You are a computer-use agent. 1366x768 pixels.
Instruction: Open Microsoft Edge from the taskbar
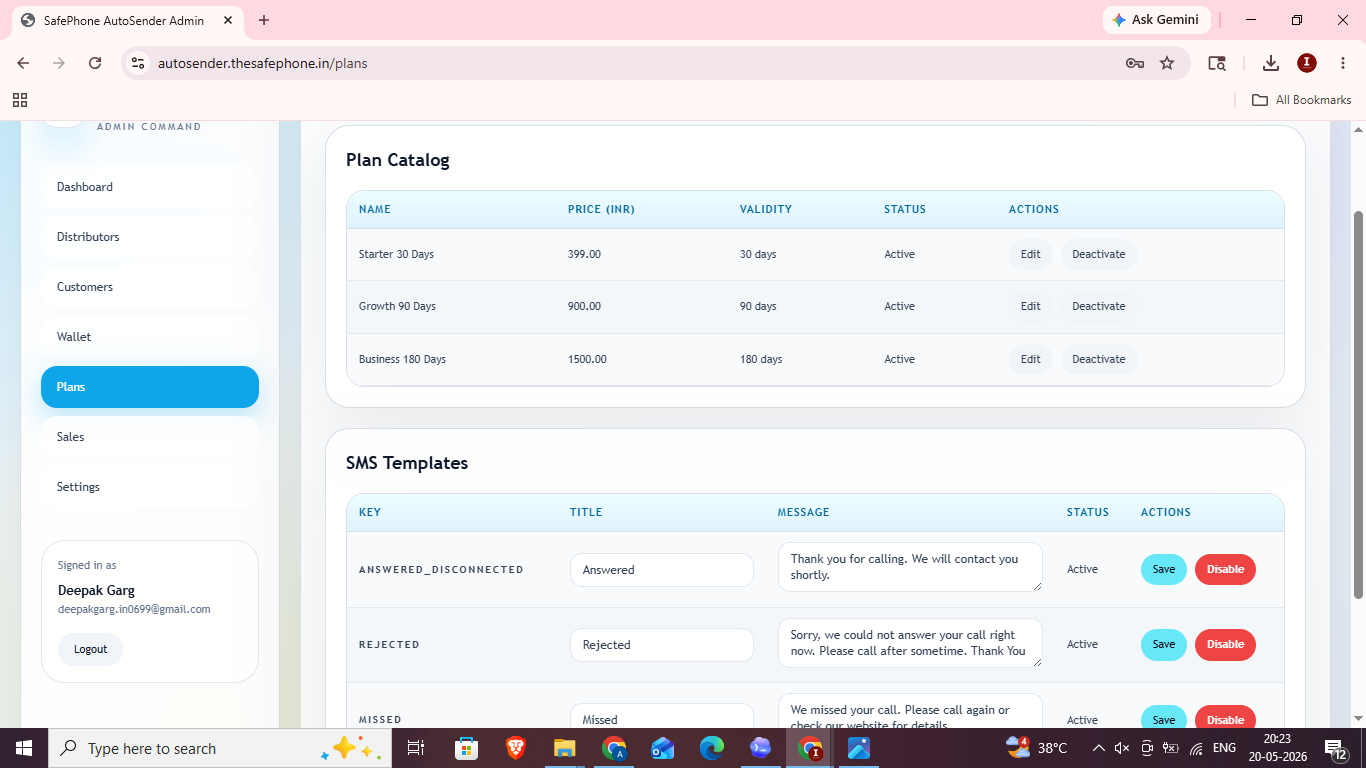point(711,748)
